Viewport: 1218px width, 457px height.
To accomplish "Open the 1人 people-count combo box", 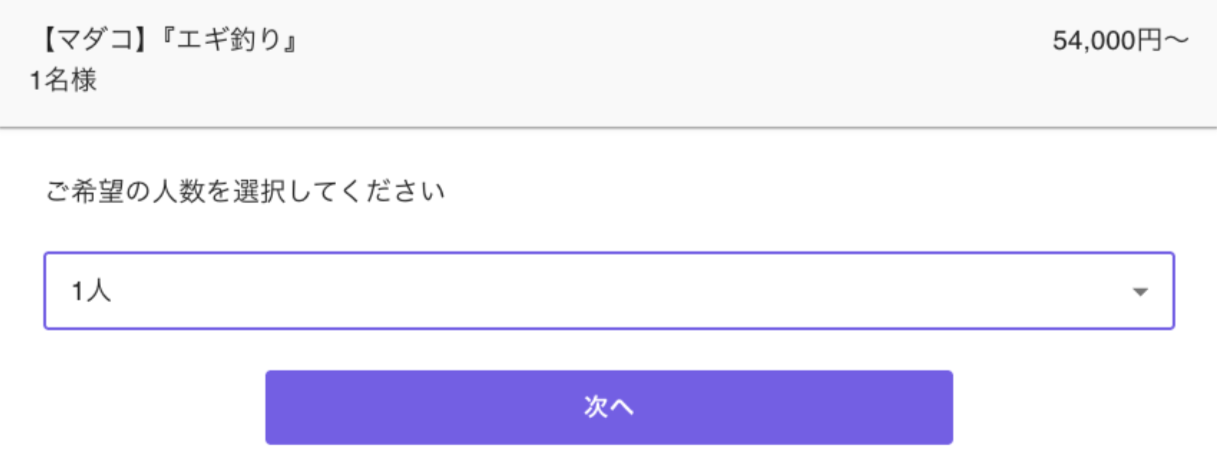I will tap(608, 291).
